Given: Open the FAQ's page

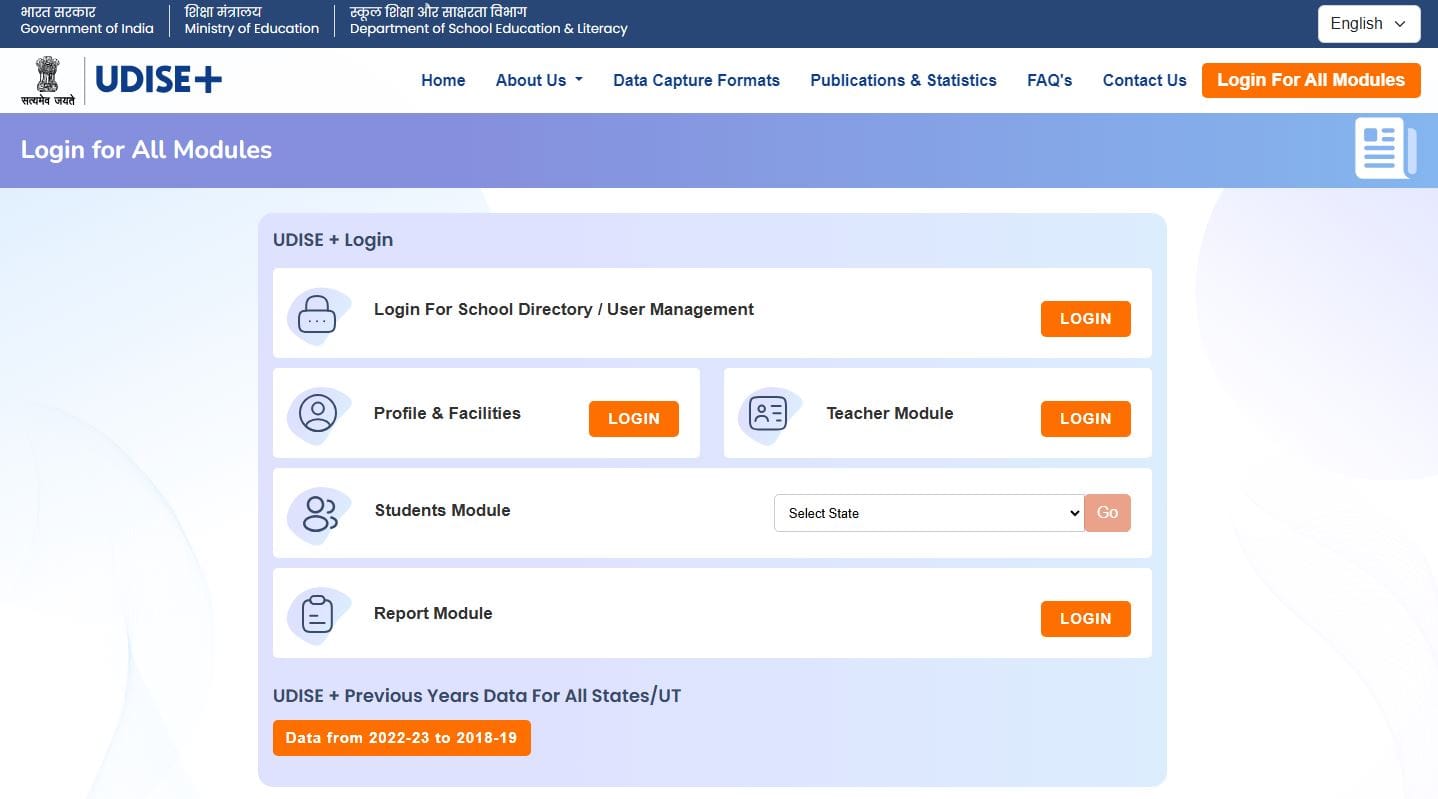Looking at the screenshot, I should click(x=1049, y=80).
